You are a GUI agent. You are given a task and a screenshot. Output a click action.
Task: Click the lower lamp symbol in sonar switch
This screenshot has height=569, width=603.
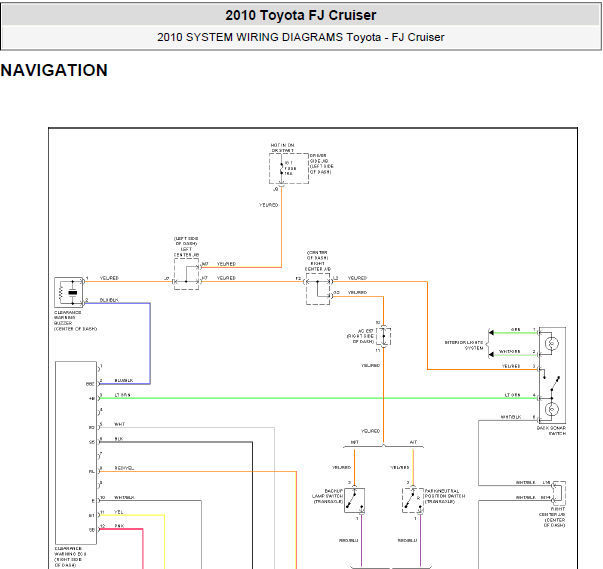pos(552,409)
